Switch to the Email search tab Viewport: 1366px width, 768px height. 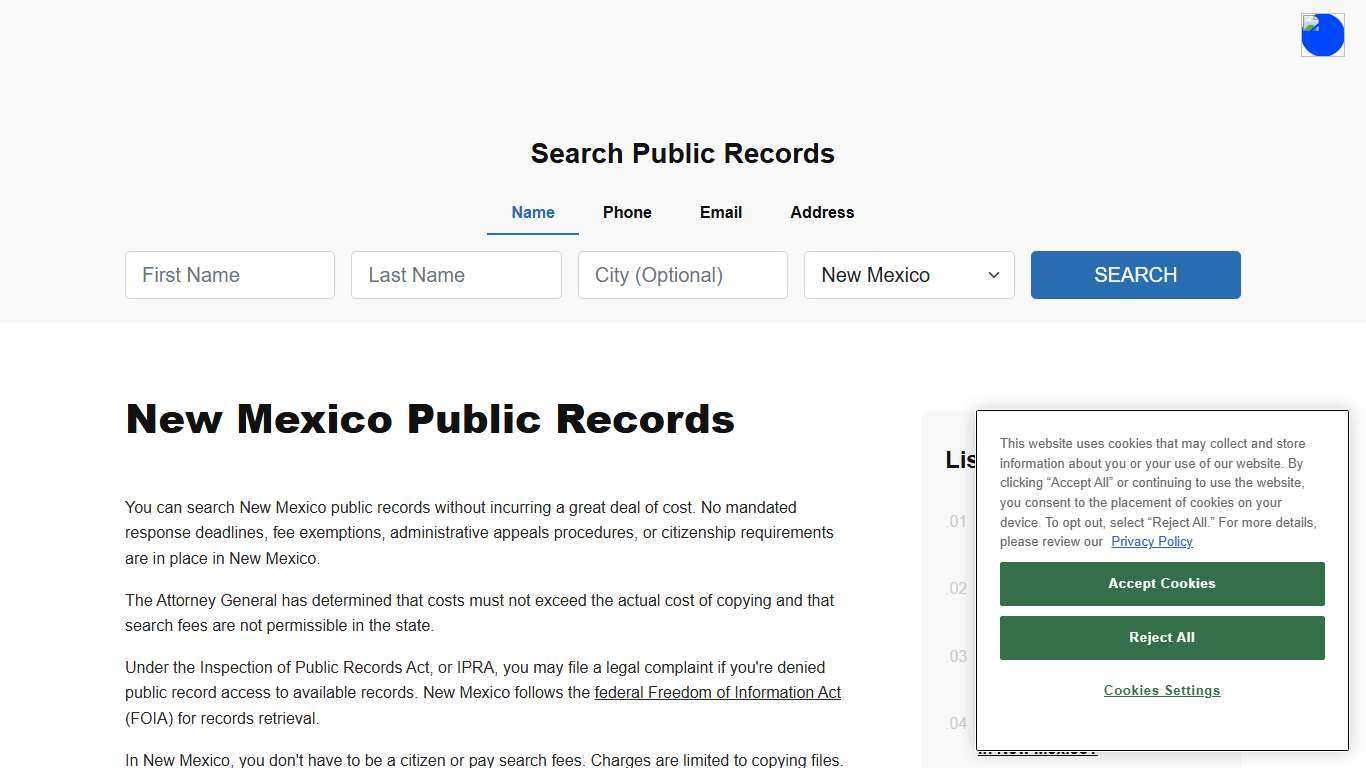tap(720, 212)
